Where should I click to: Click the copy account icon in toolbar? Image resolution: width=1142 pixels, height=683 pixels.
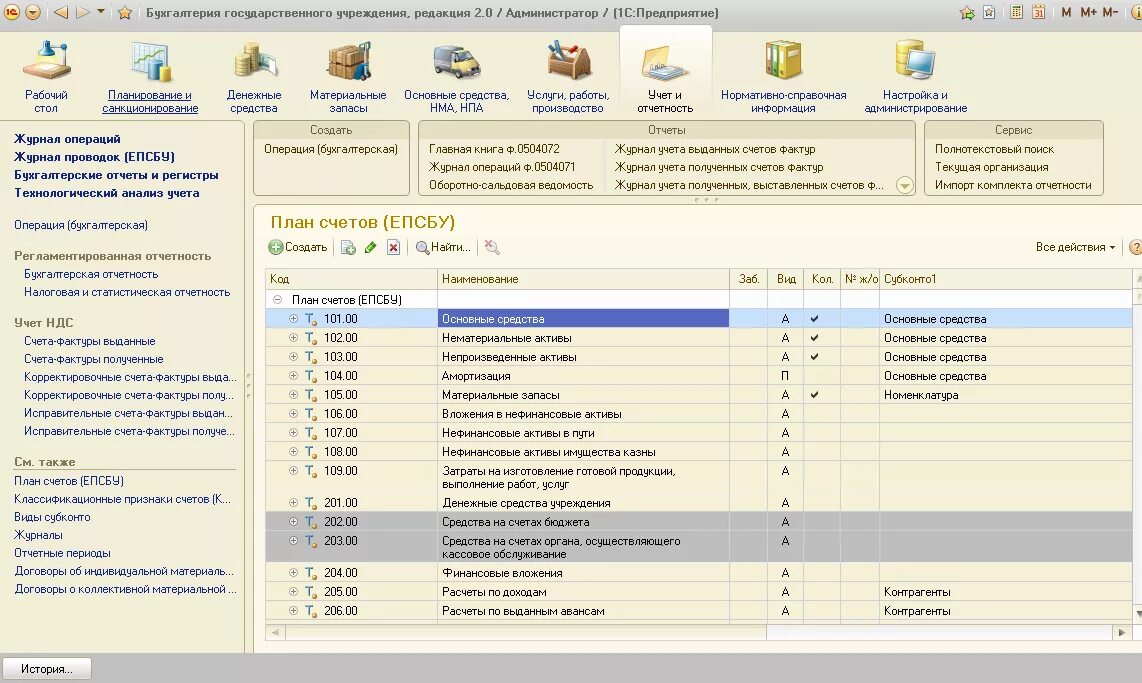coord(348,248)
